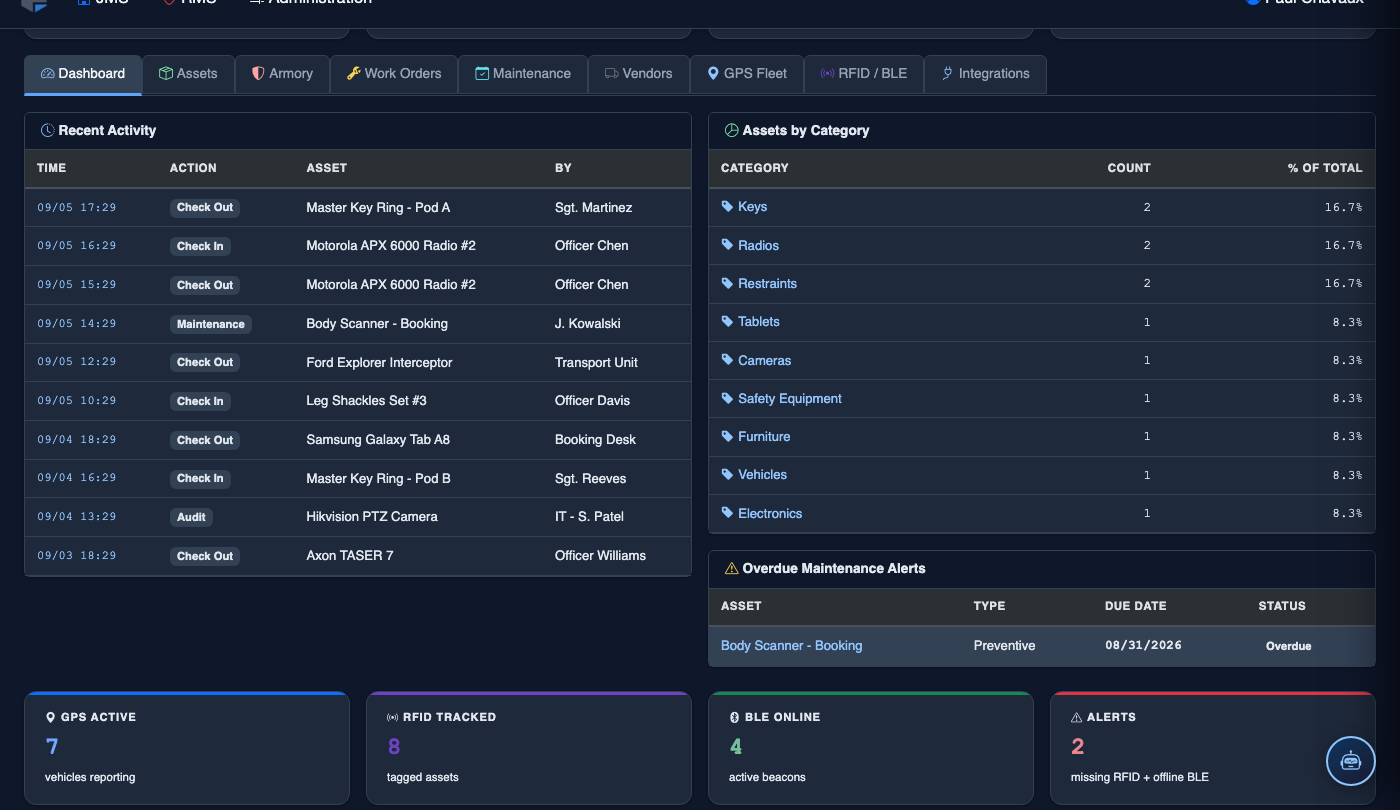Screen dimensions: 1400x810
Task: Open the Cameras category link
Action: [x=764, y=361]
